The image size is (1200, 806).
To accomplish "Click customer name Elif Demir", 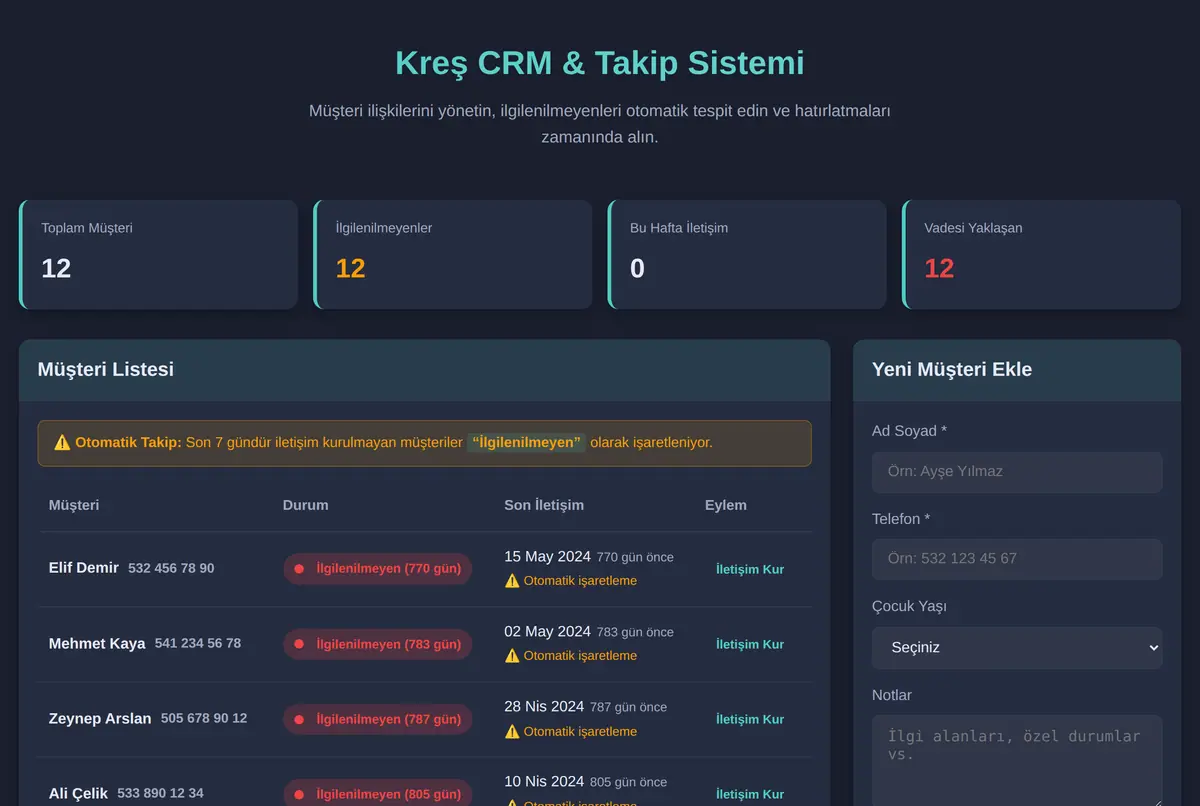I will click(84, 568).
